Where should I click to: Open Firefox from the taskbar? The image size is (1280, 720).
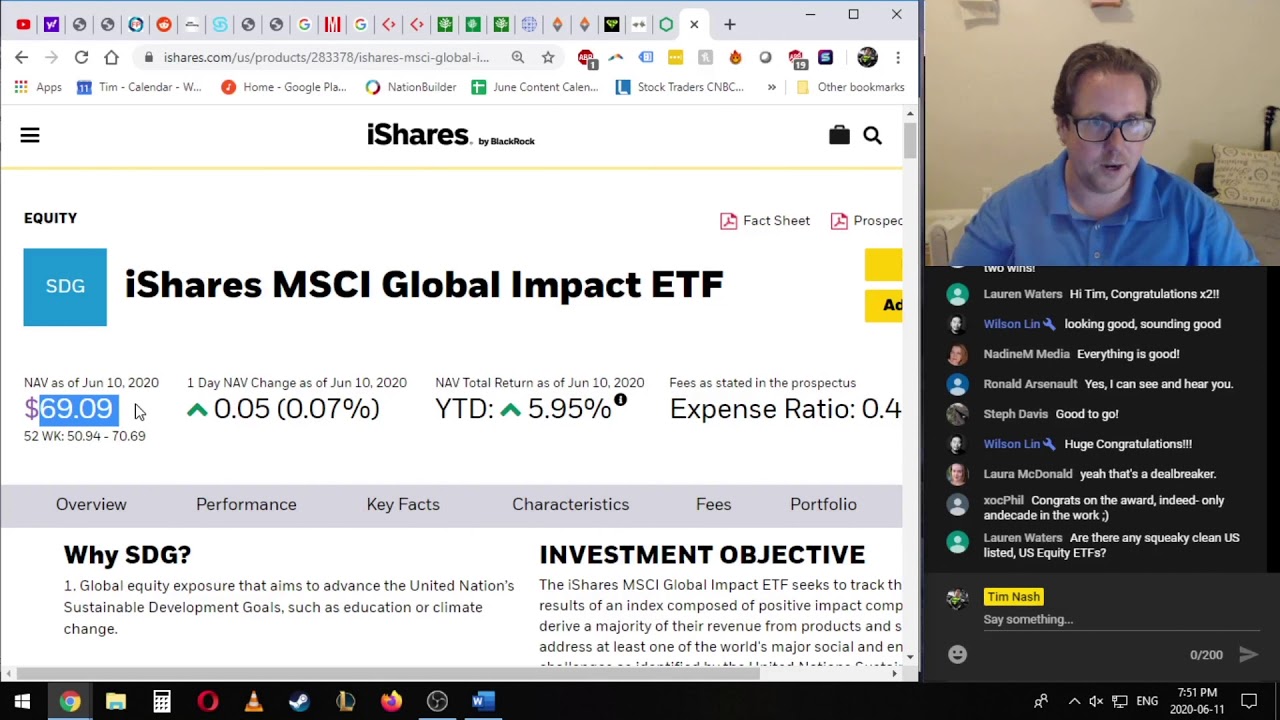(x=391, y=701)
